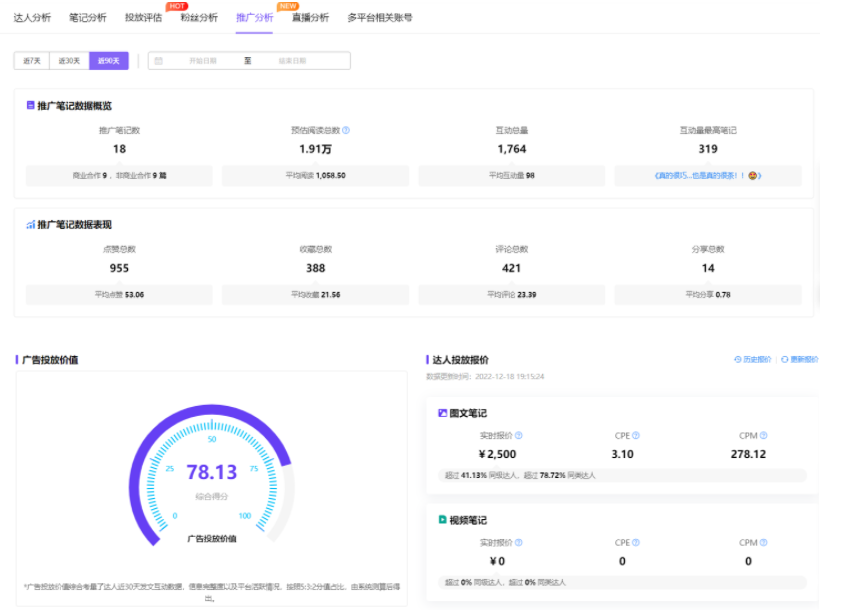This screenshot has height=613, width=849.
Task: Switch to the 达人分析 tab
Action: coord(32,18)
